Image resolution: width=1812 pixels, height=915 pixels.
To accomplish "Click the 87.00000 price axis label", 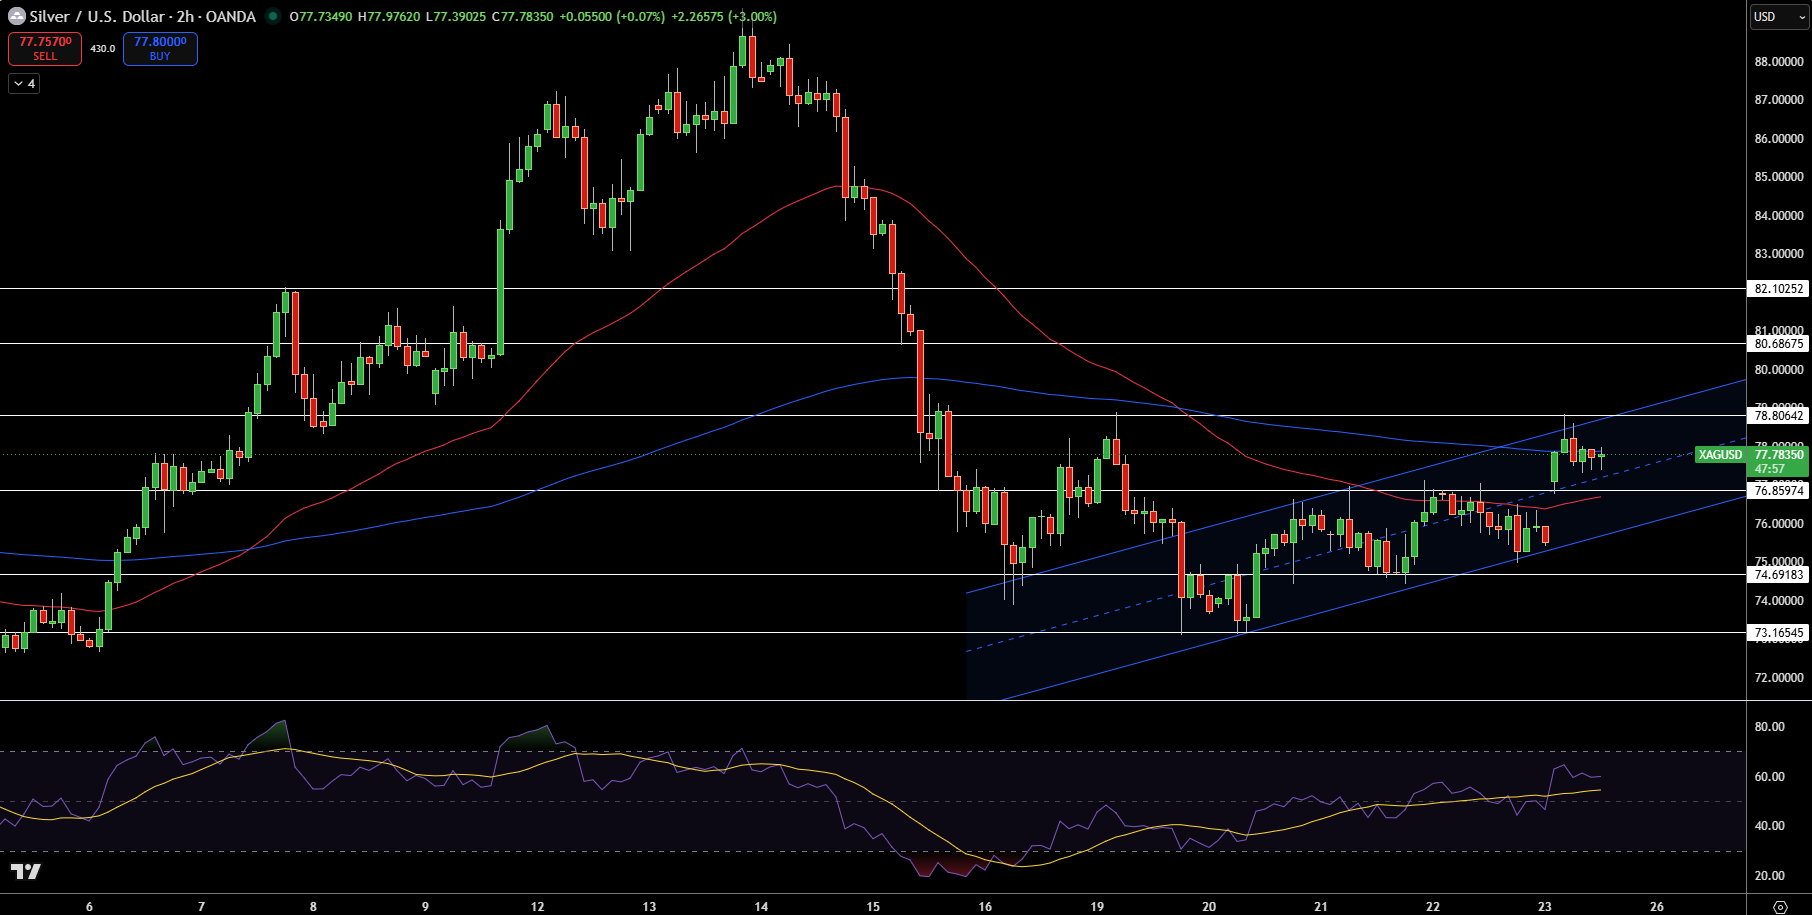I will [1779, 100].
